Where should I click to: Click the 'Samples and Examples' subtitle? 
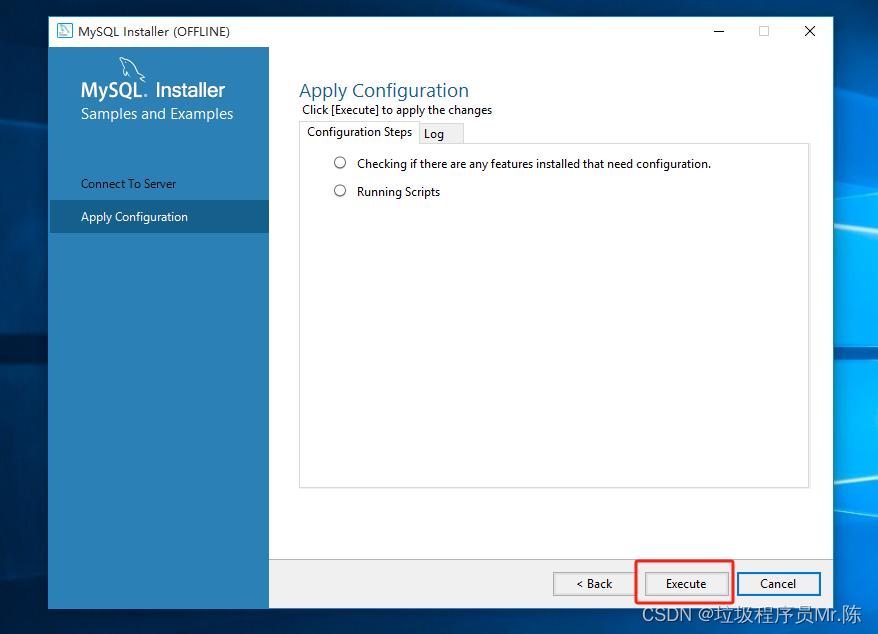click(157, 114)
